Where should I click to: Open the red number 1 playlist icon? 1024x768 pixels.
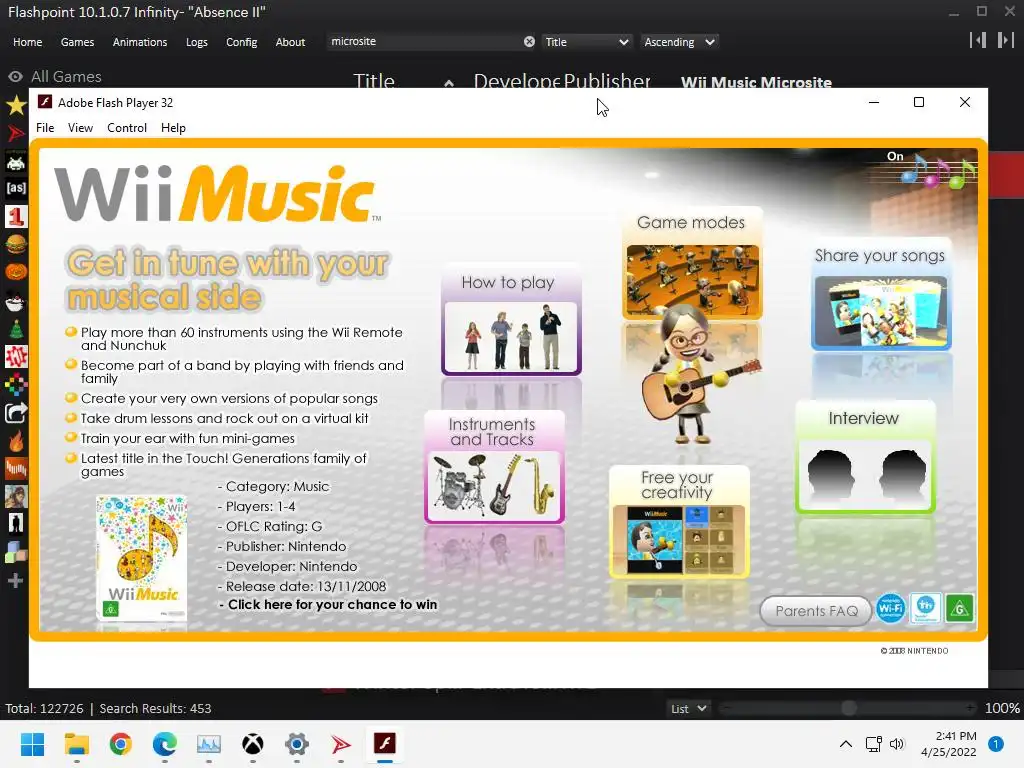16,216
